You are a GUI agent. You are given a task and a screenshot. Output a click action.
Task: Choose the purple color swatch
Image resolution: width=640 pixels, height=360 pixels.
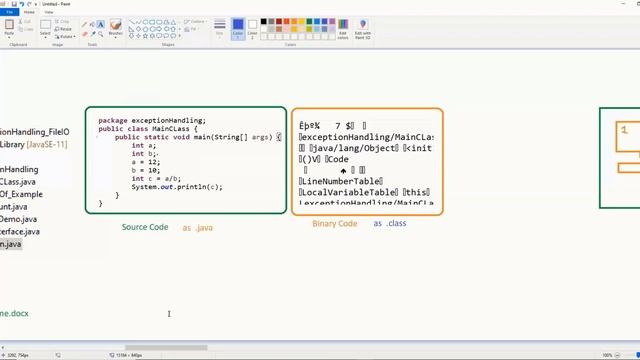tap(332, 22)
